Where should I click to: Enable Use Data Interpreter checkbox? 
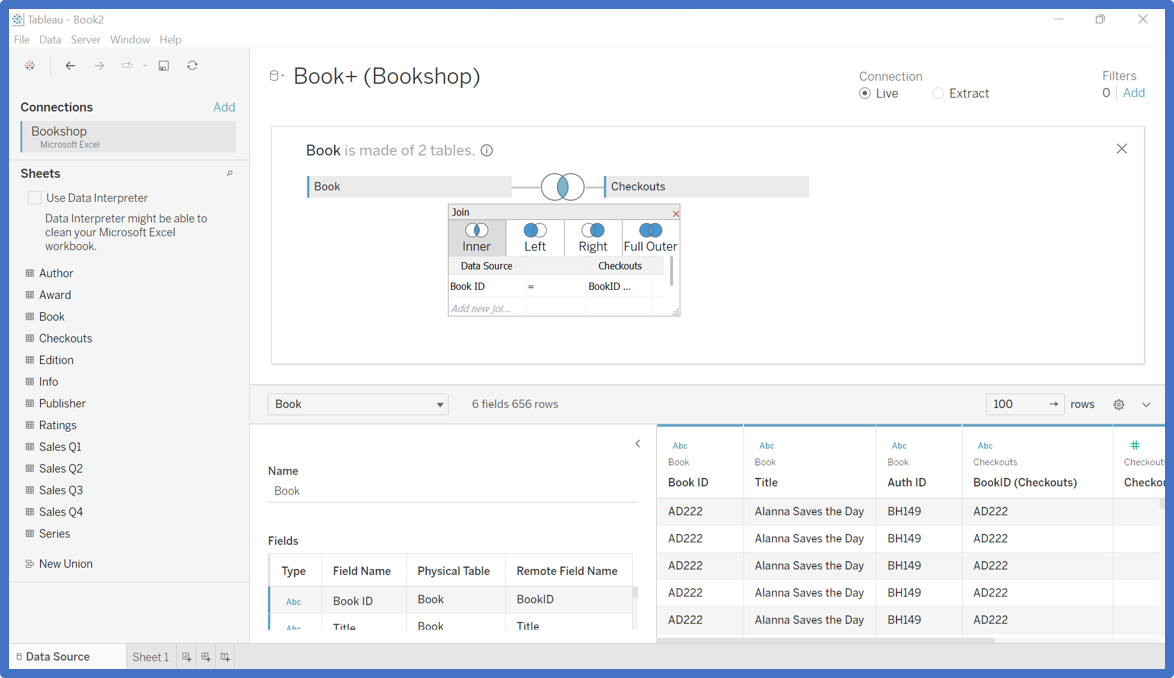[35, 198]
